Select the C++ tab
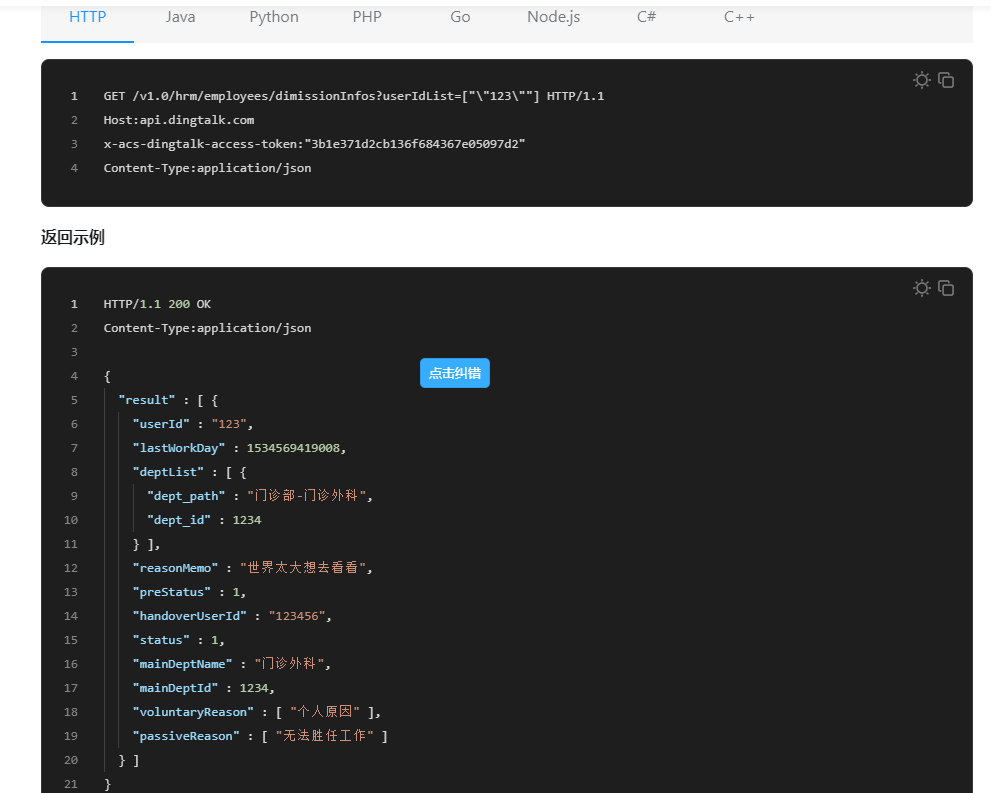This screenshot has width=991, height=793. click(739, 17)
